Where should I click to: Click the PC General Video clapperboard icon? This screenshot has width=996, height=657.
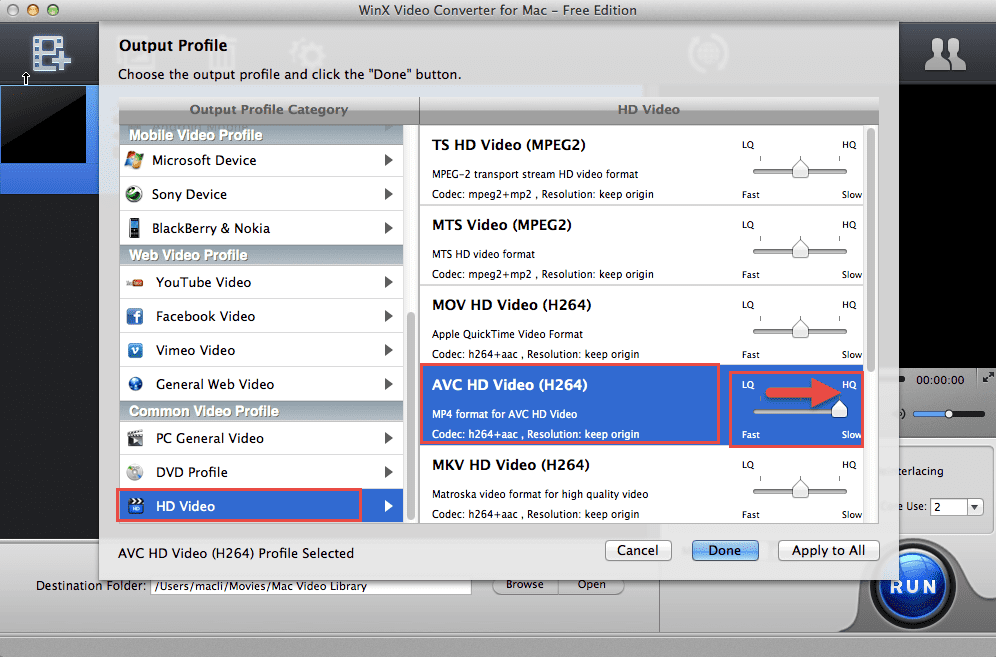coord(135,438)
